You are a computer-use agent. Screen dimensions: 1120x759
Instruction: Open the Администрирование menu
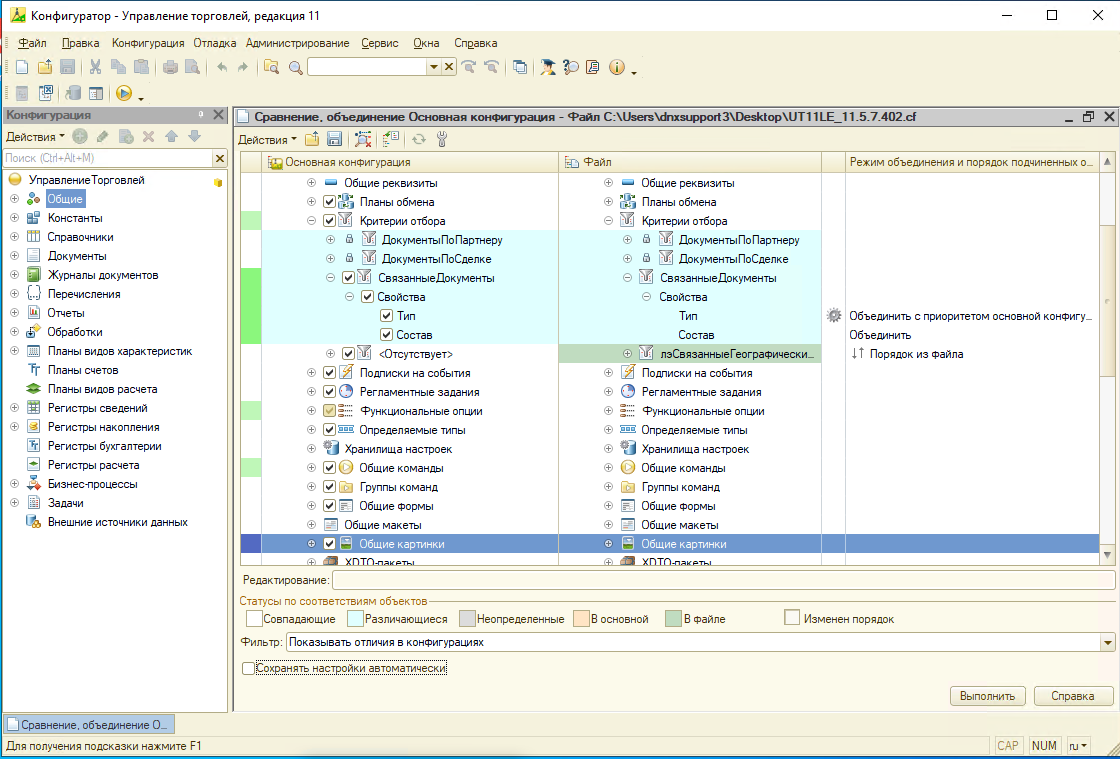297,43
